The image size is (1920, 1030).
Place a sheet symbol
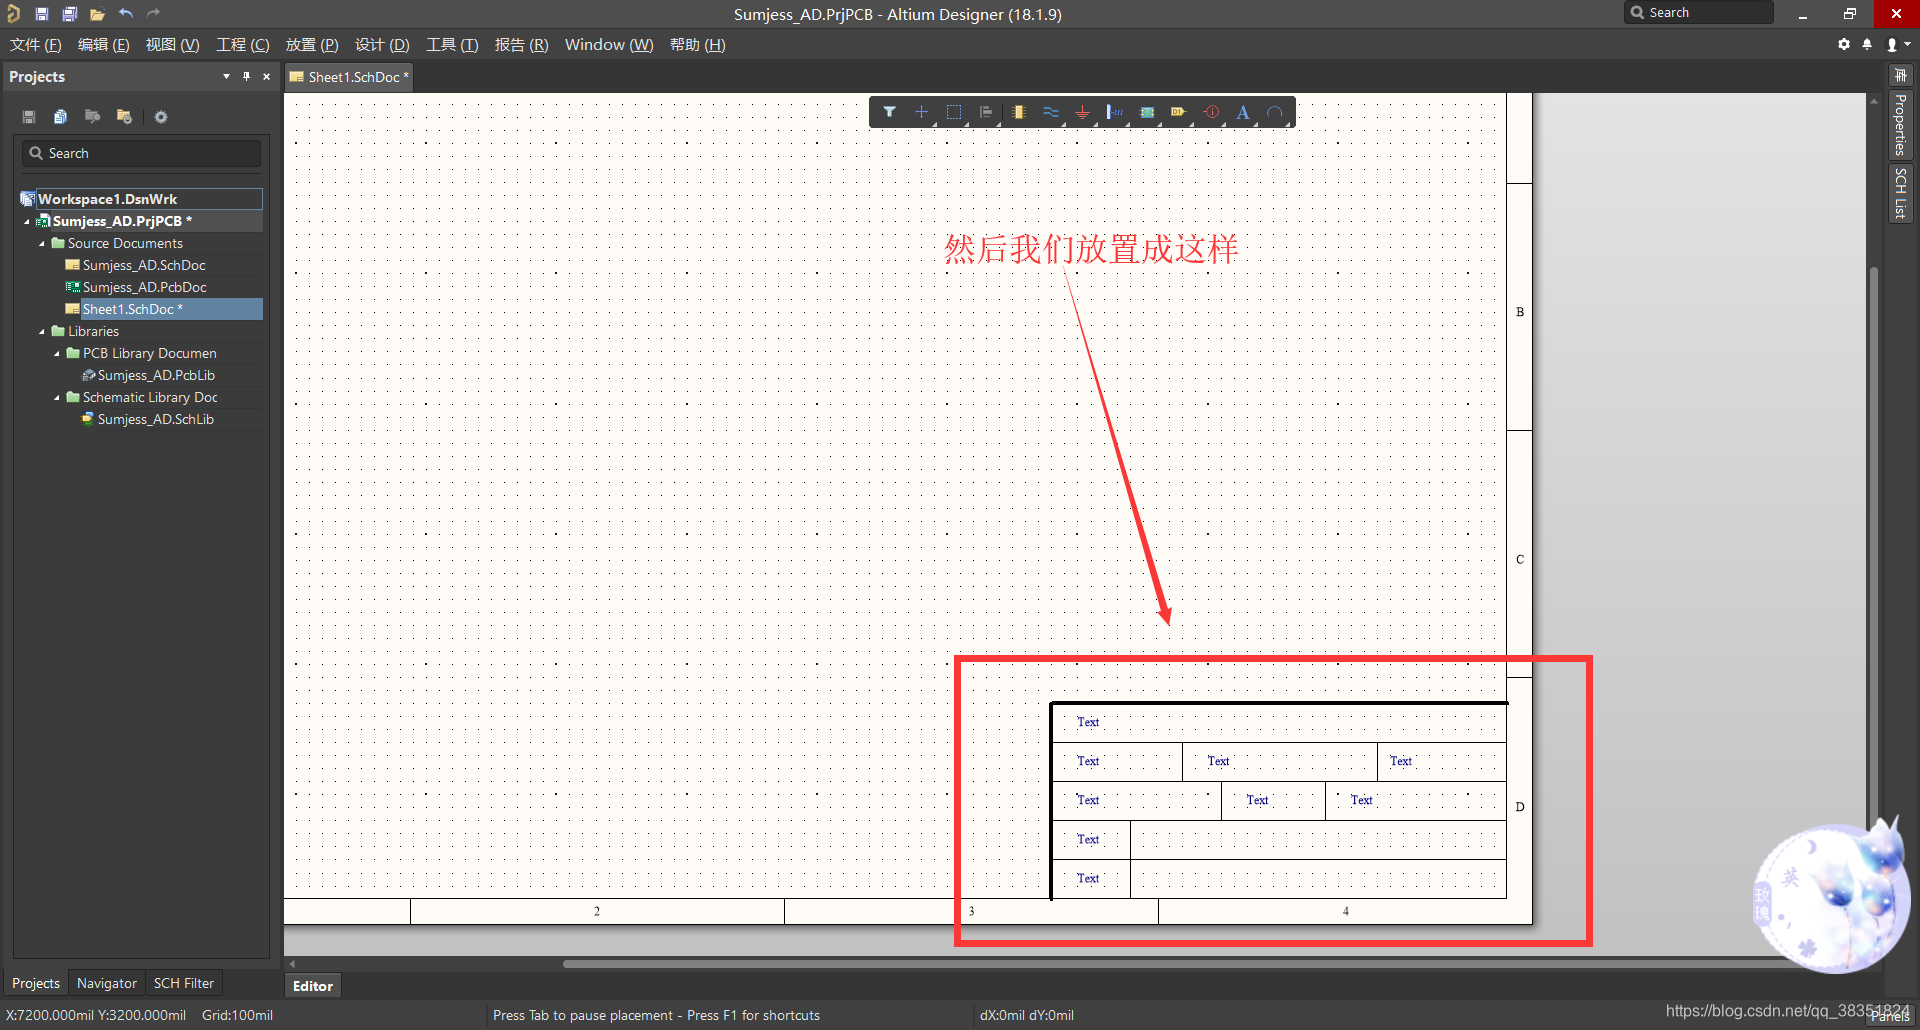[1147, 112]
